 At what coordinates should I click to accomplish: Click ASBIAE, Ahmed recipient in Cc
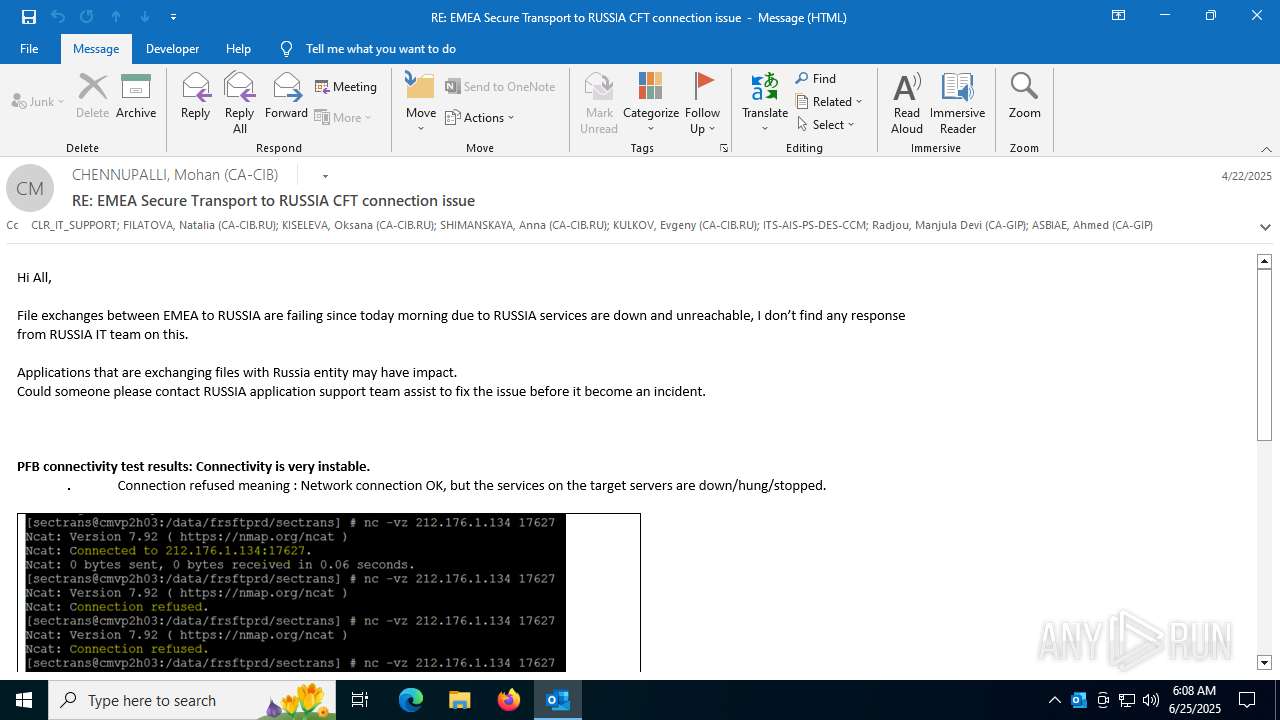tap(1092, 225)
